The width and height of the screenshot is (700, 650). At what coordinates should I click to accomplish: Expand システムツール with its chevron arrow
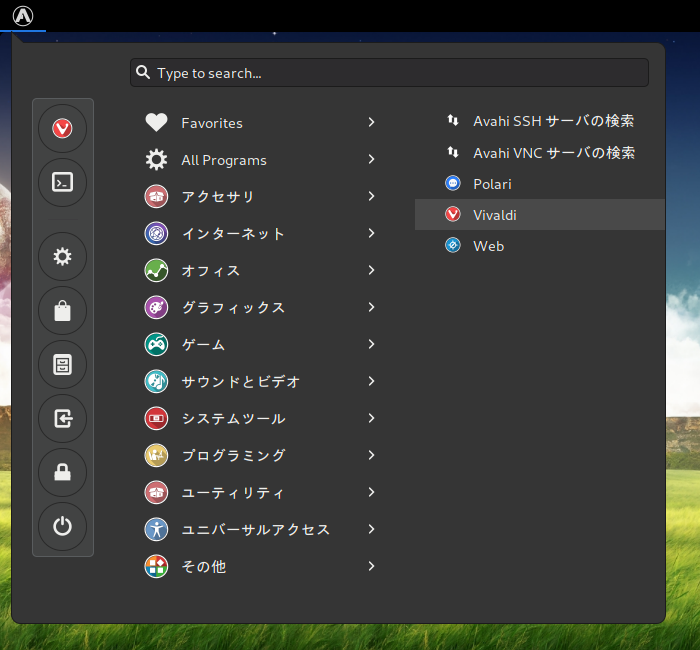coord(371,418)
